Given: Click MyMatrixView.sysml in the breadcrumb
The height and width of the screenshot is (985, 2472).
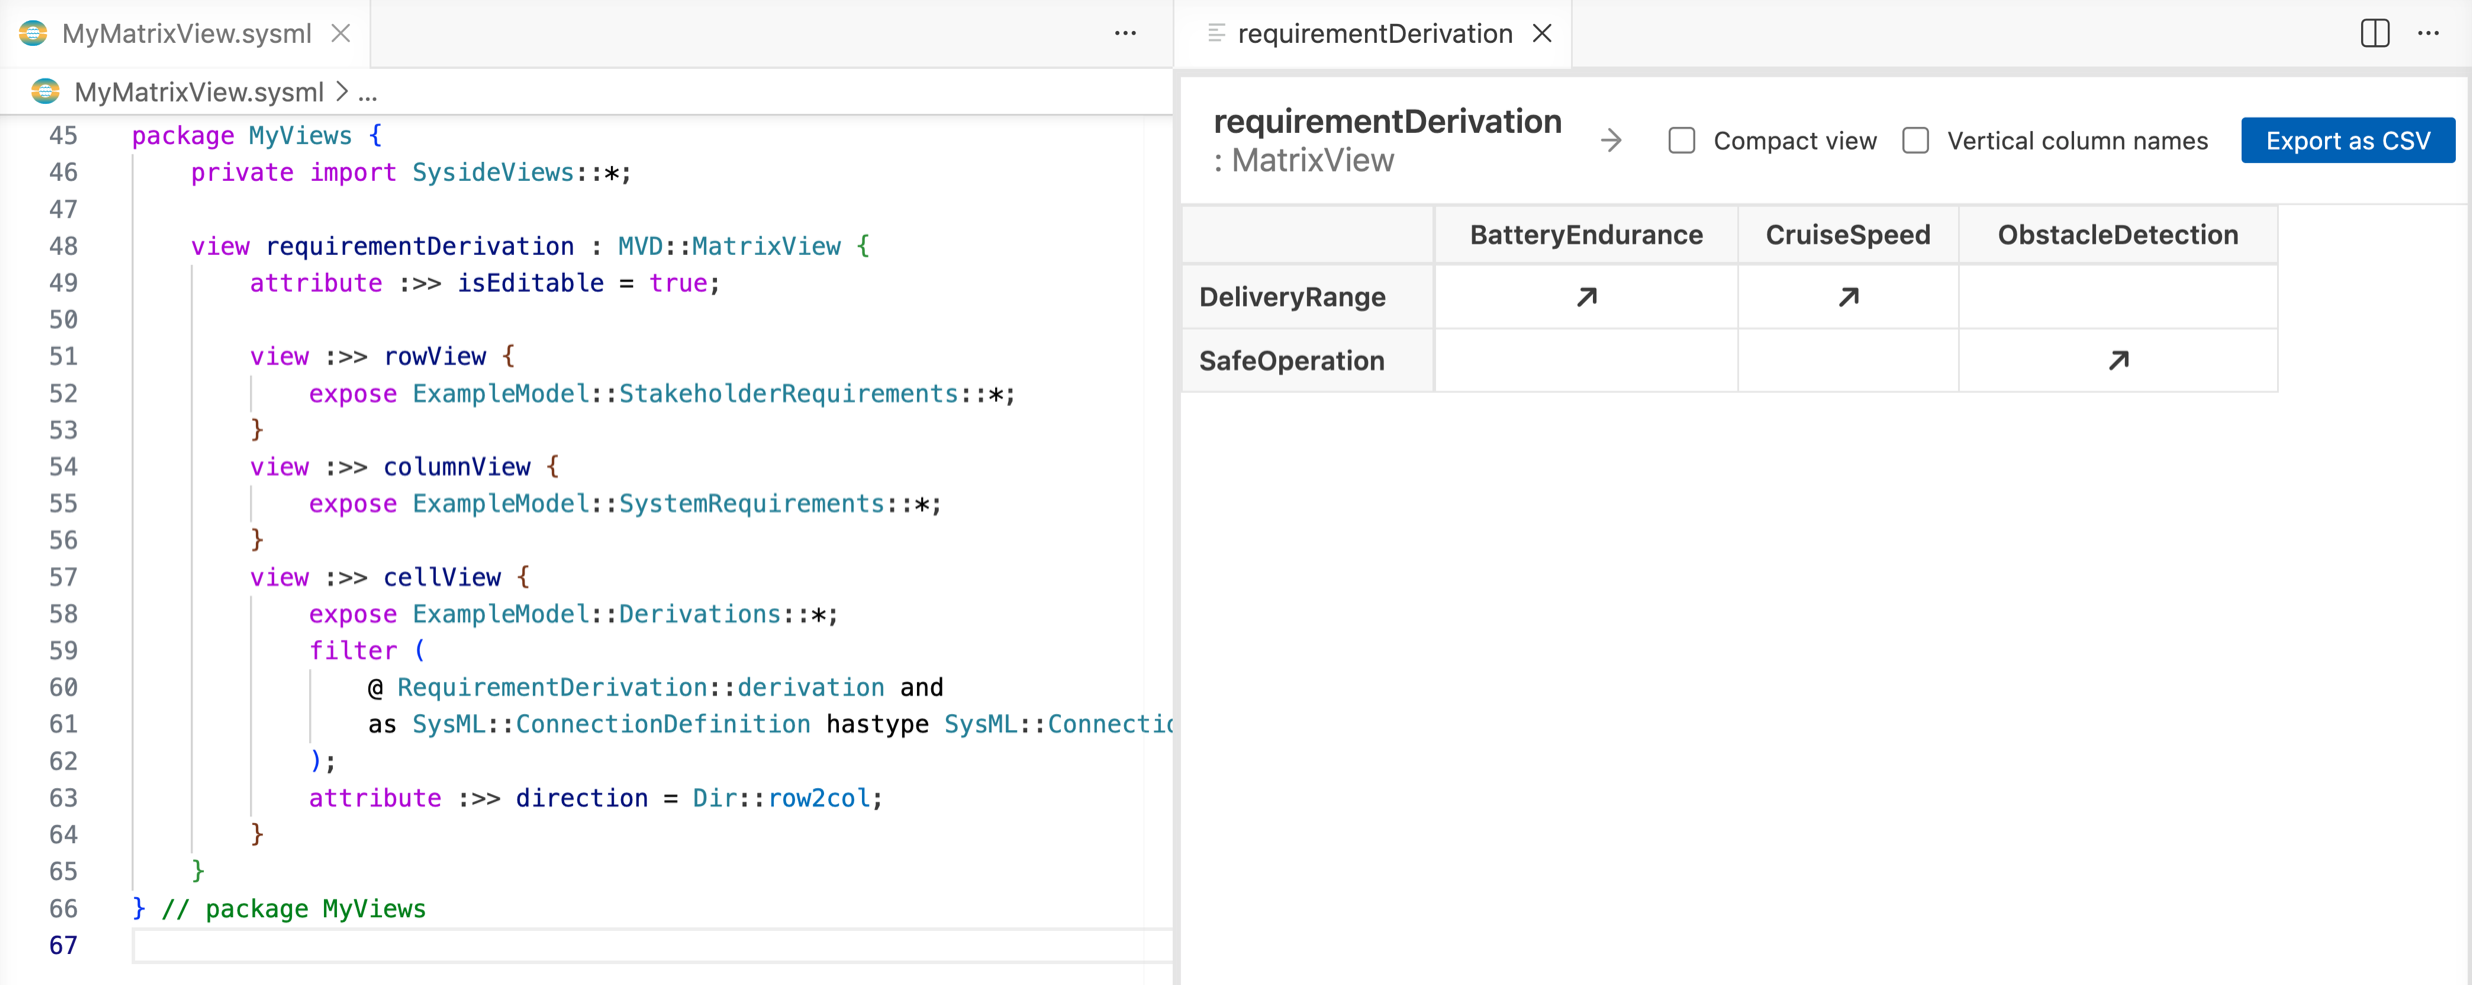Looking at the screenshot, I should pos(199,92).
